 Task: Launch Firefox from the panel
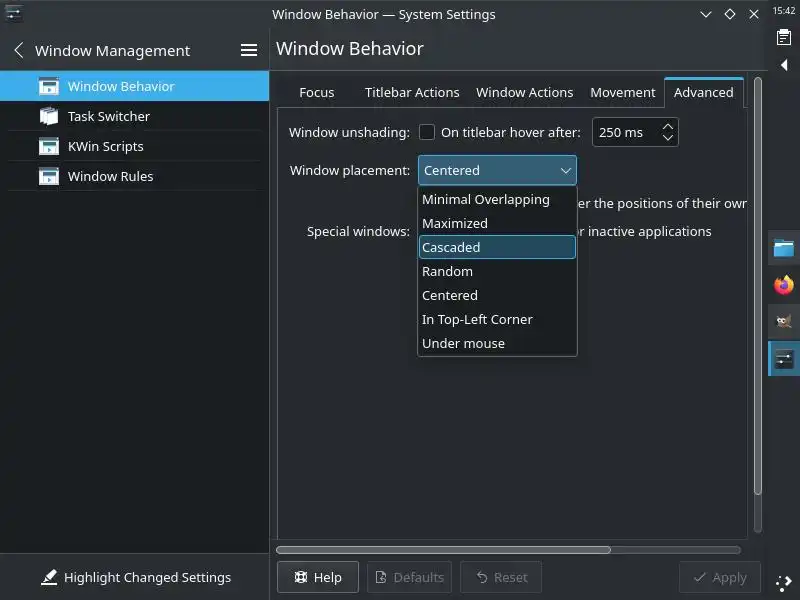pyautogui.click(x=784, y=285)
